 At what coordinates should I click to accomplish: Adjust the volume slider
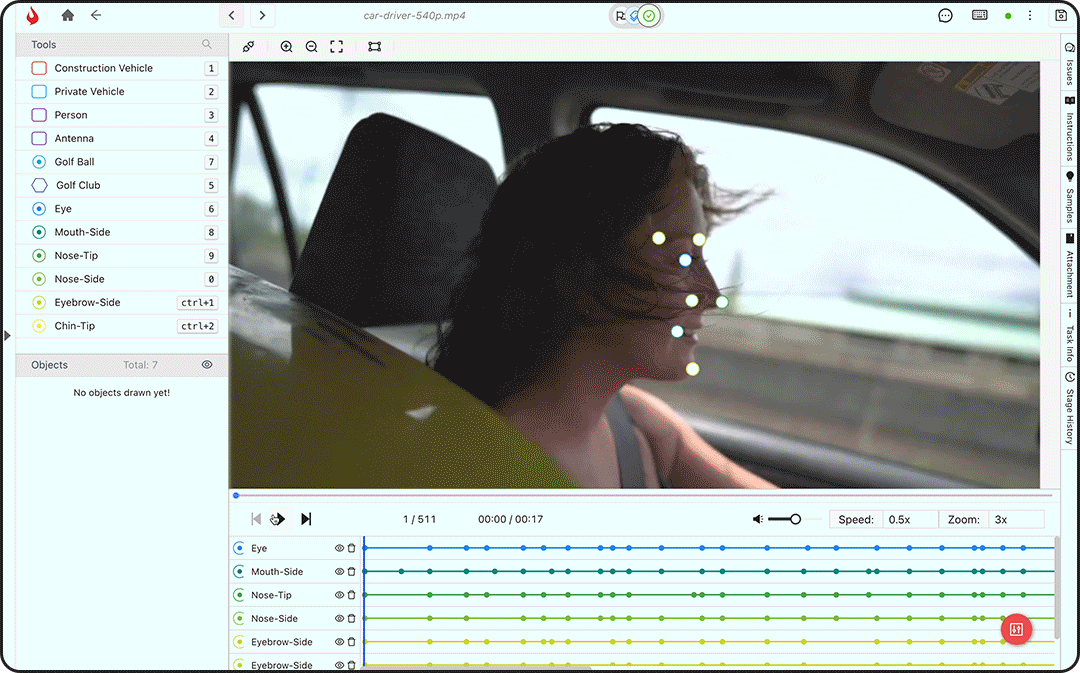(795, 519)
